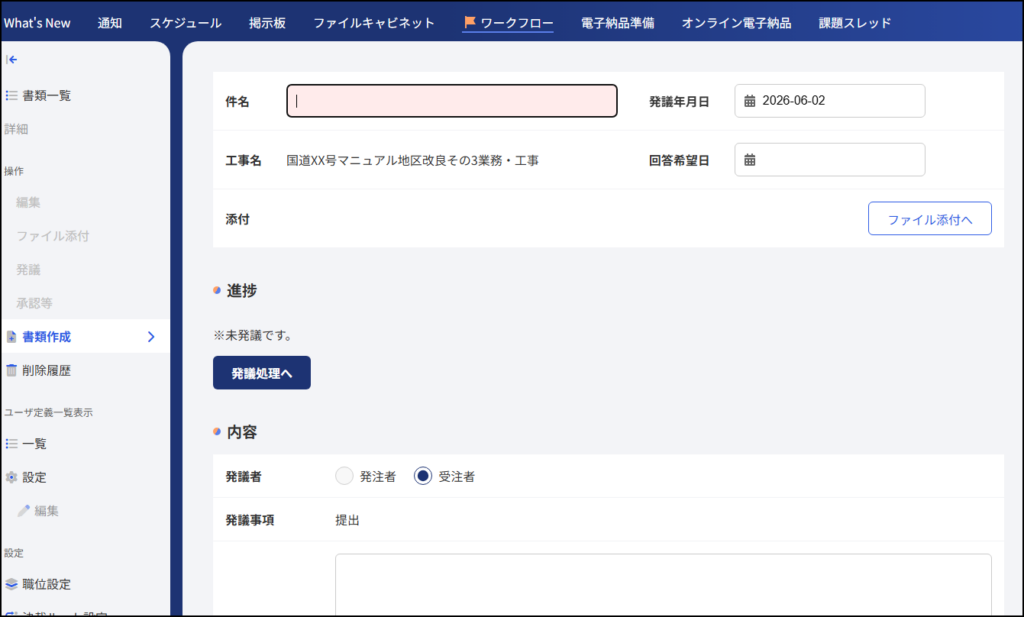Select the 受注者 radio button
1024x617 pixels.
pos(423,476)
